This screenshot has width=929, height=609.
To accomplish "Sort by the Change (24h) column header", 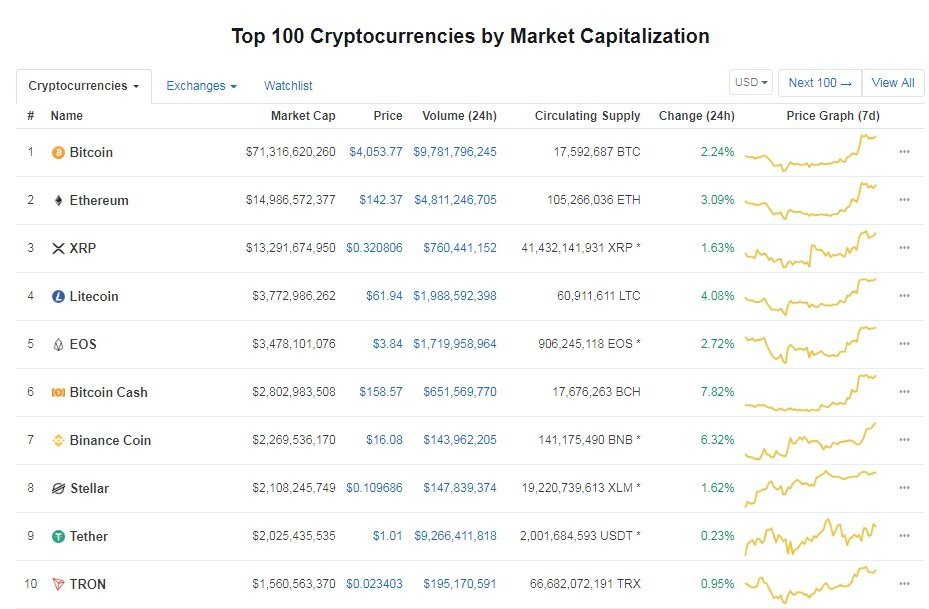I will coord(696,116).
